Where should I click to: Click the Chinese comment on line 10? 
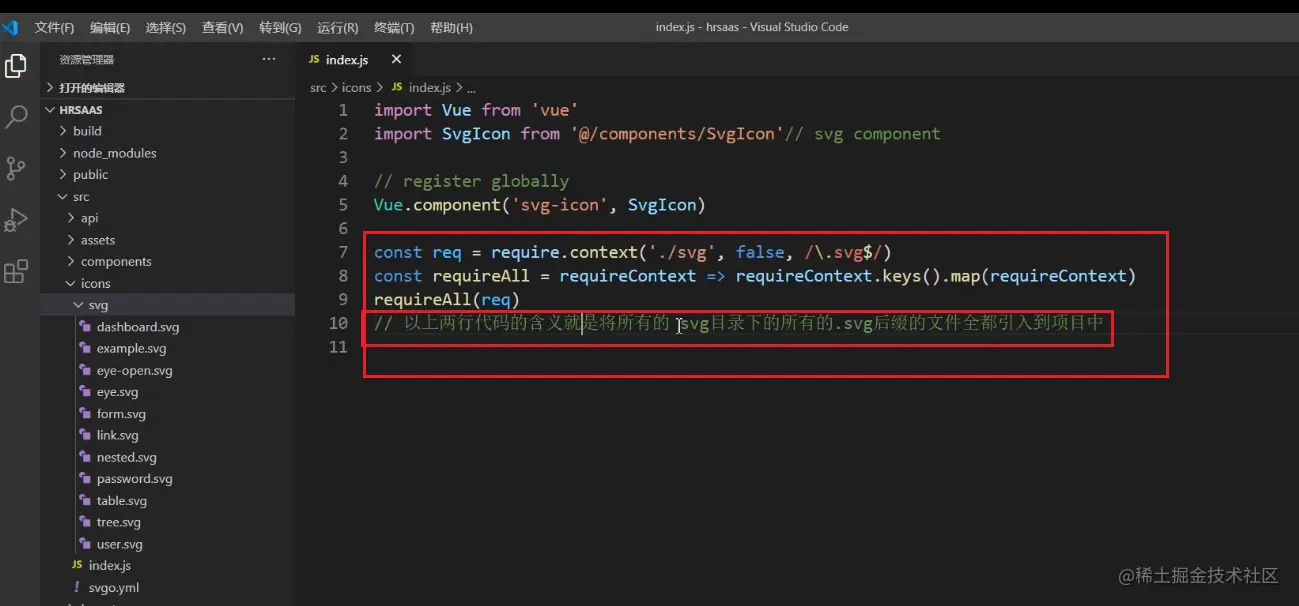pos(739,323)
